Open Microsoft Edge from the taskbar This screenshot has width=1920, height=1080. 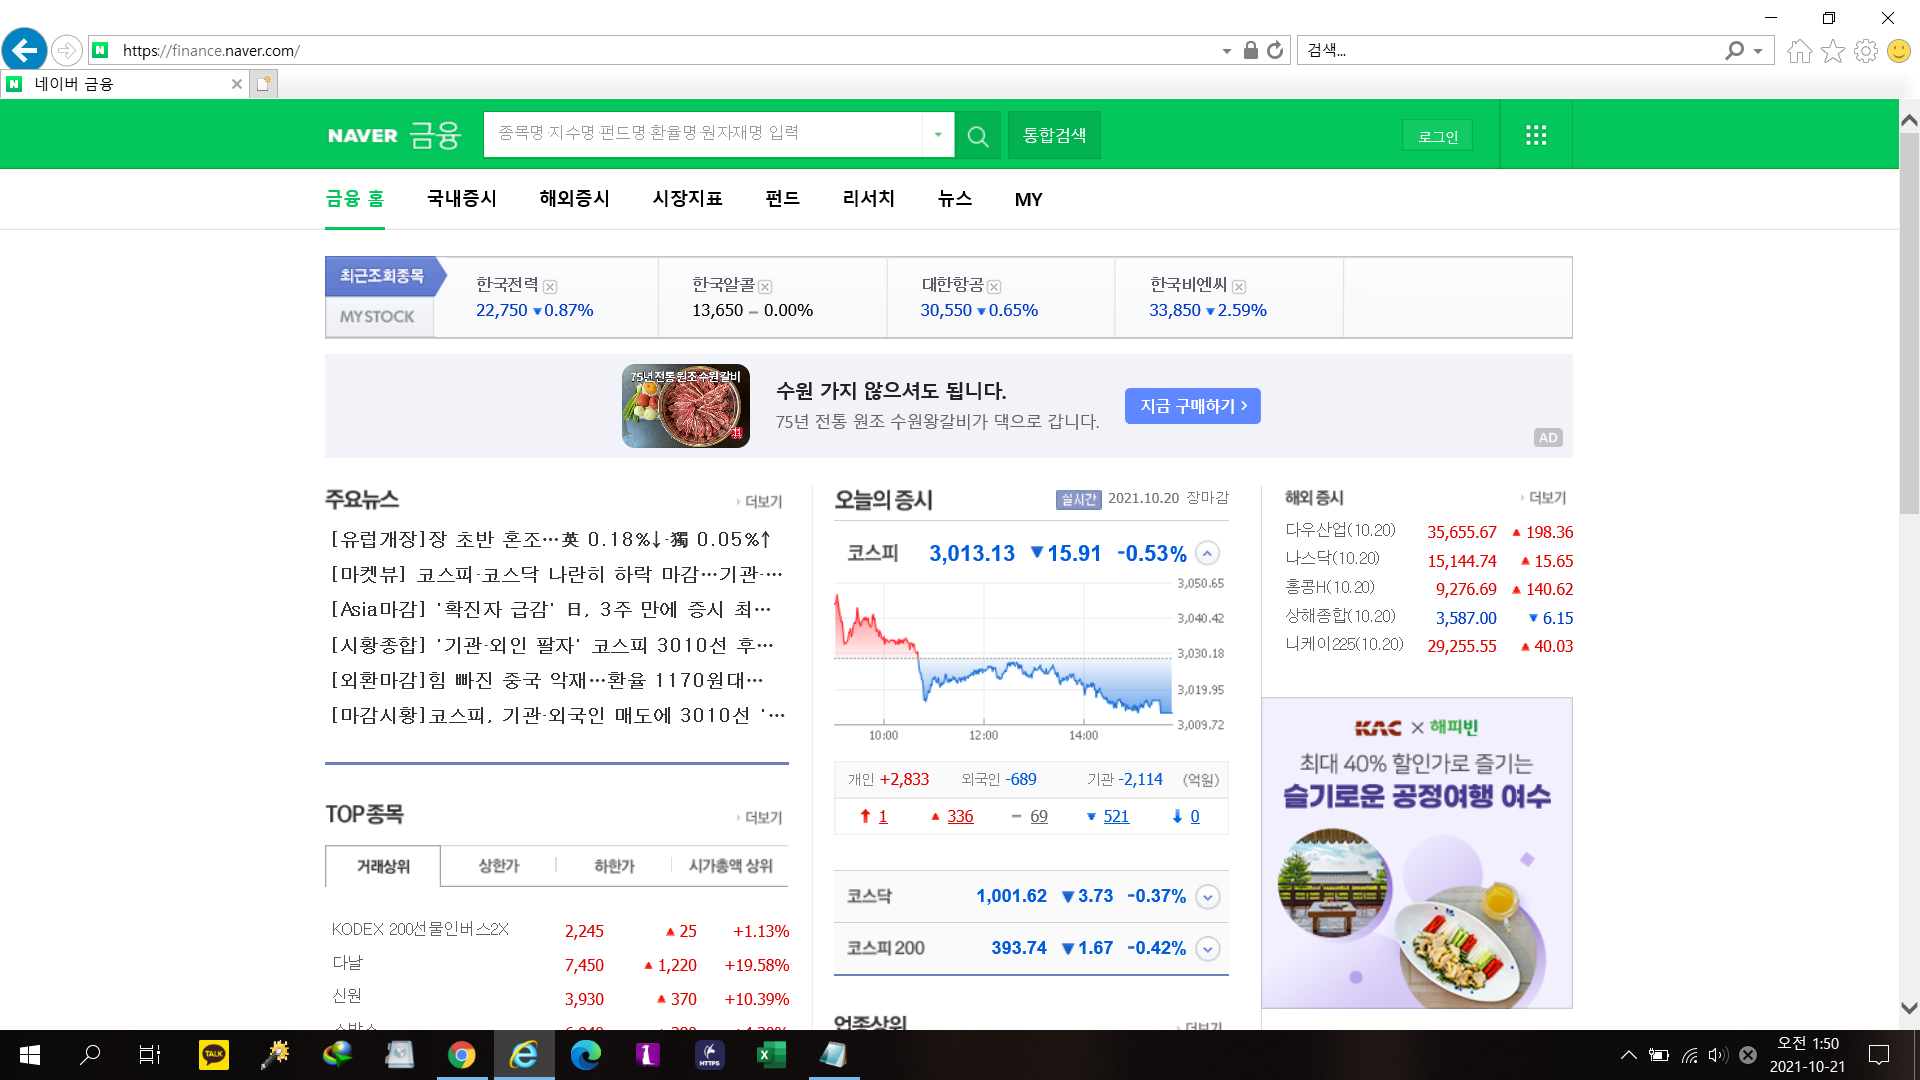[x=586, y=1054]
